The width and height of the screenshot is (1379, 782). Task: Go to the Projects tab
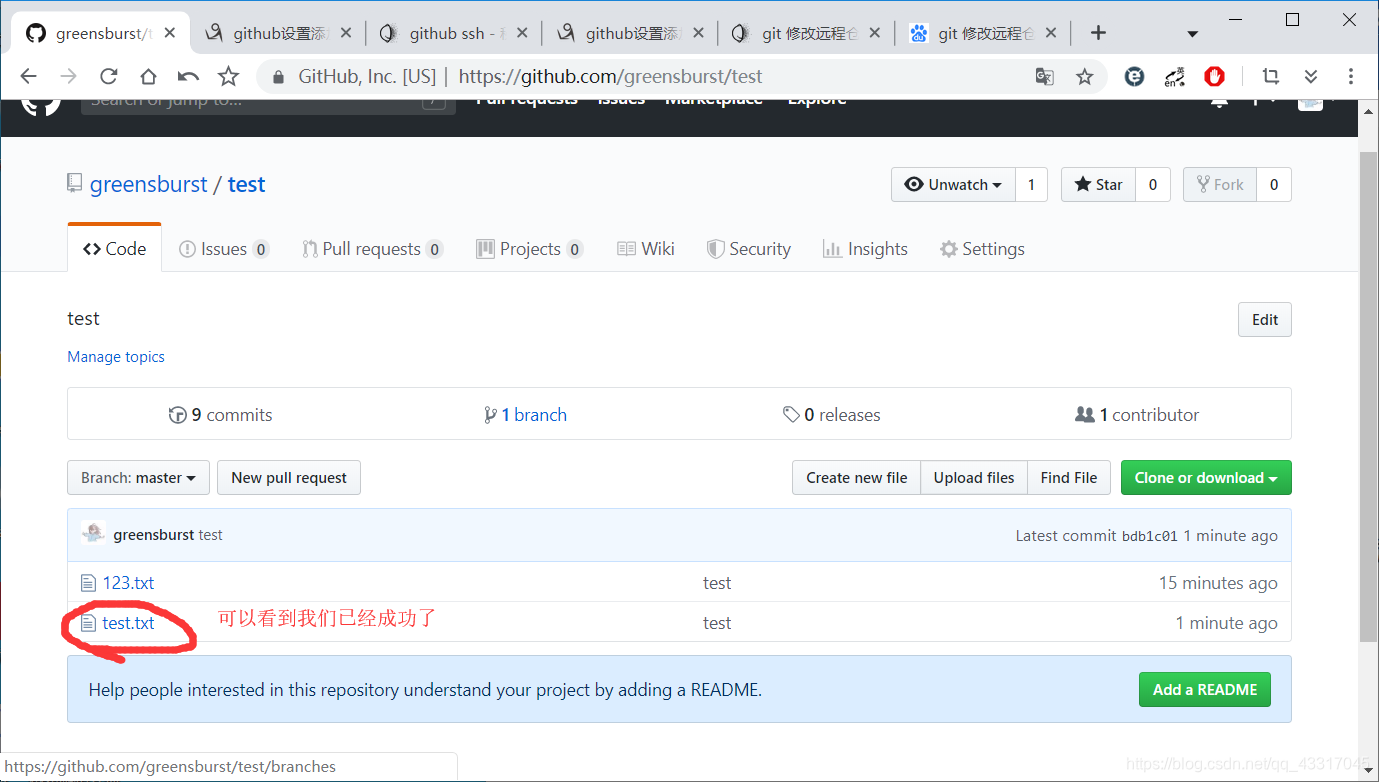coord(530,249)
